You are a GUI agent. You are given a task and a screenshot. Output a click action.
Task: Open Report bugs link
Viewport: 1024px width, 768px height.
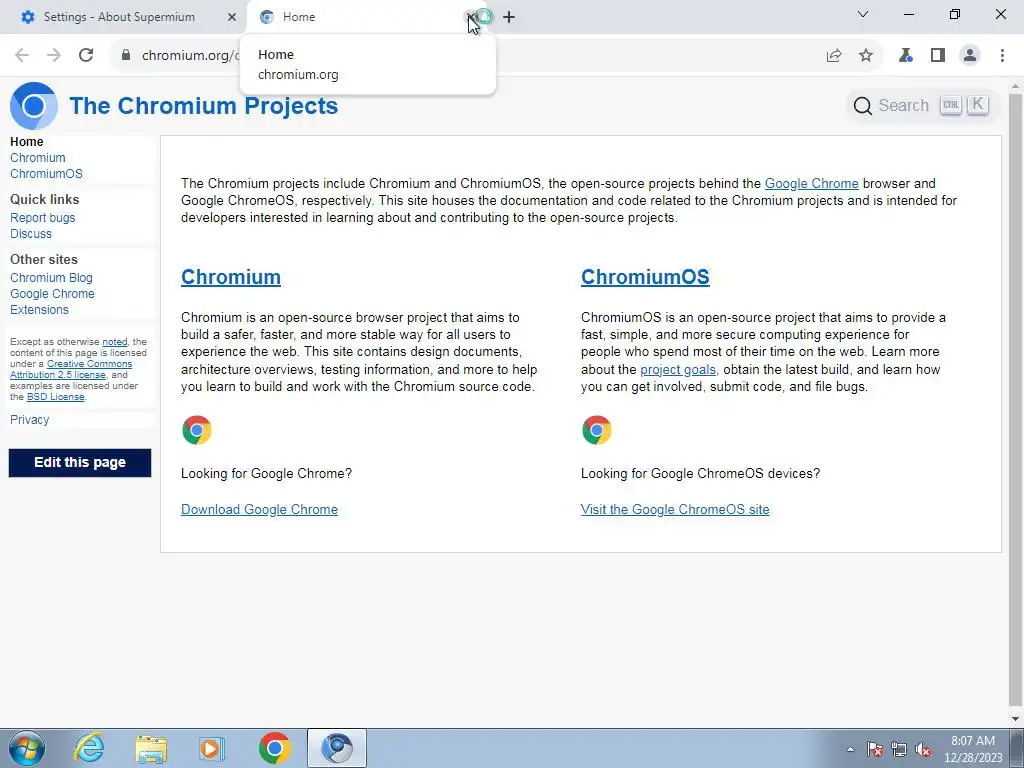(42, 218)
